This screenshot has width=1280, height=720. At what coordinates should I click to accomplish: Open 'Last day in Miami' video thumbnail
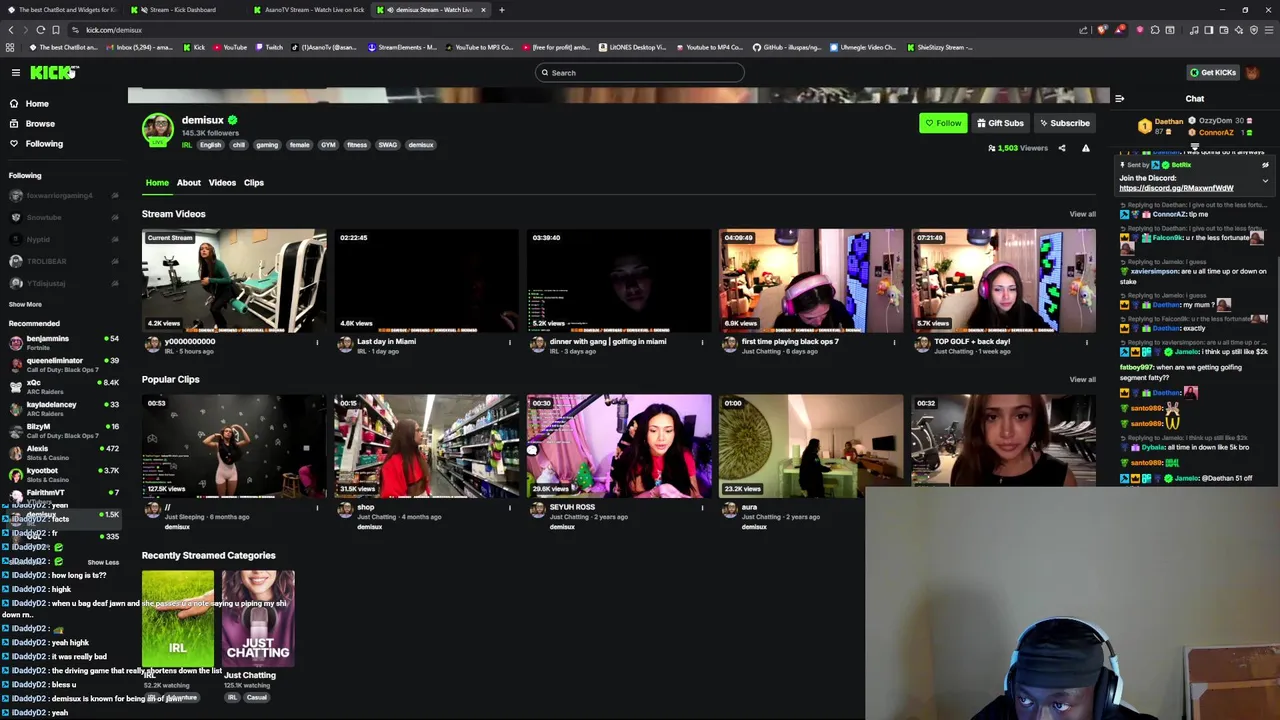point(426,281)
